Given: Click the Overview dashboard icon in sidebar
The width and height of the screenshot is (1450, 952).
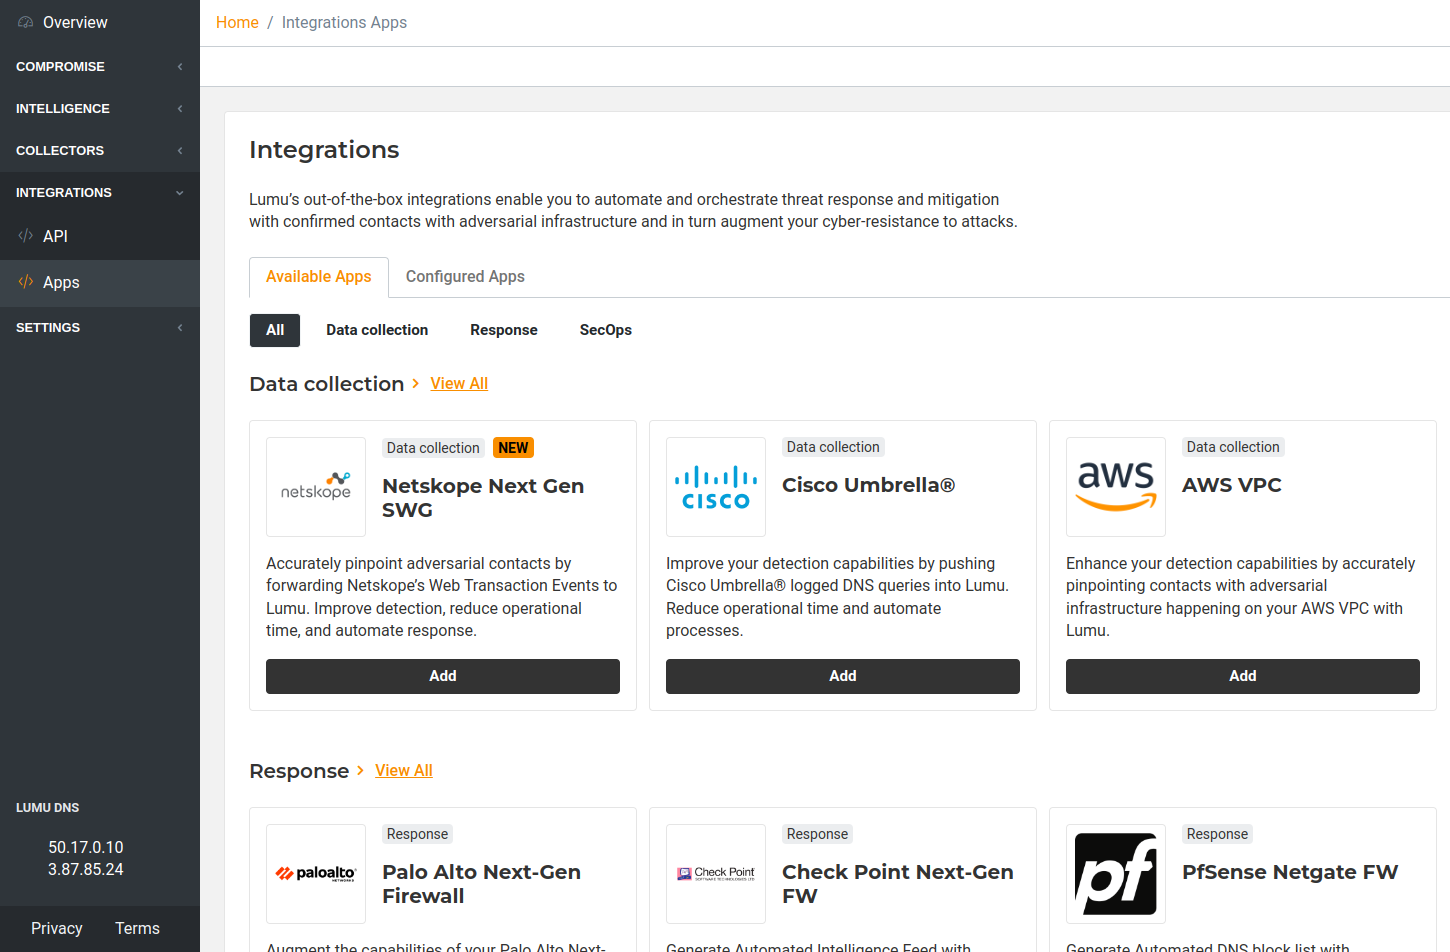Looking at the screenshot, I should coord(26,22).
